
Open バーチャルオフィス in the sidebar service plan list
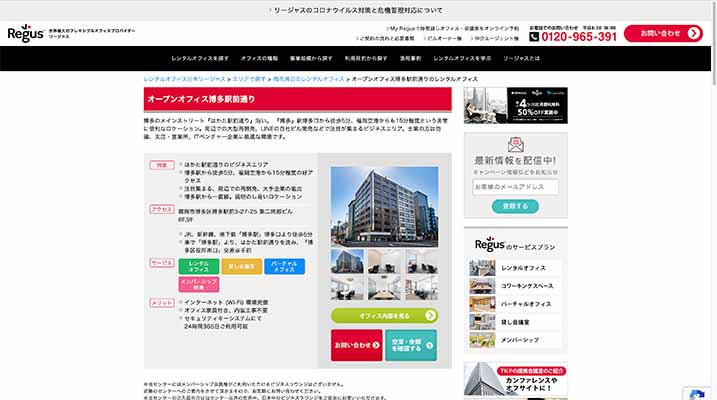(515, 304)
